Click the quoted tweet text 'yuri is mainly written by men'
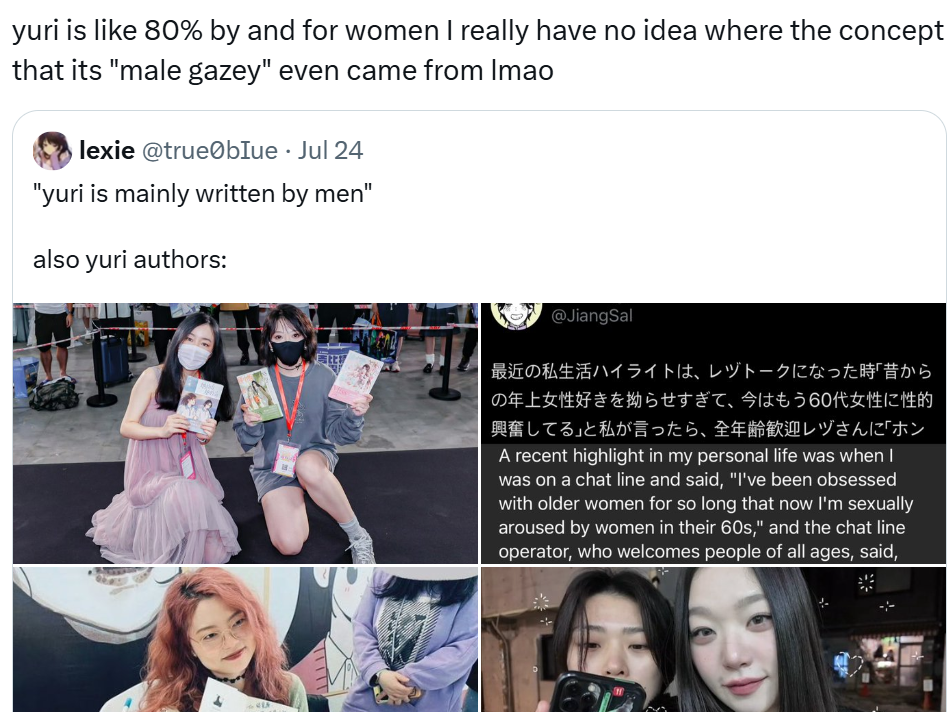The image size is (949, 712). point(202,194)
